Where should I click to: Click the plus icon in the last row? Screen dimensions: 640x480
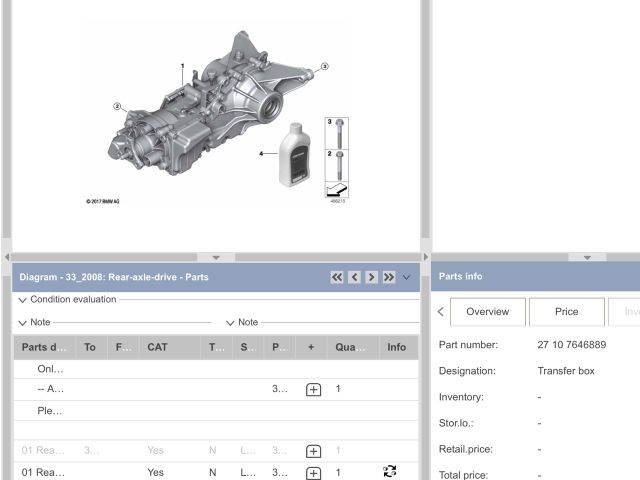coord(313,473)
